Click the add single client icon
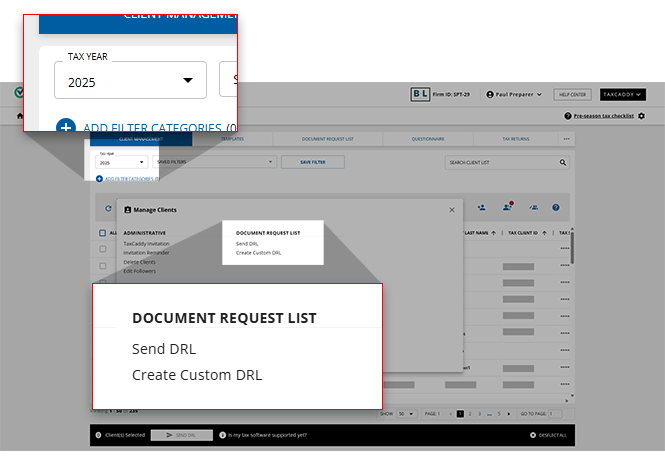 [x=481, y=207]
